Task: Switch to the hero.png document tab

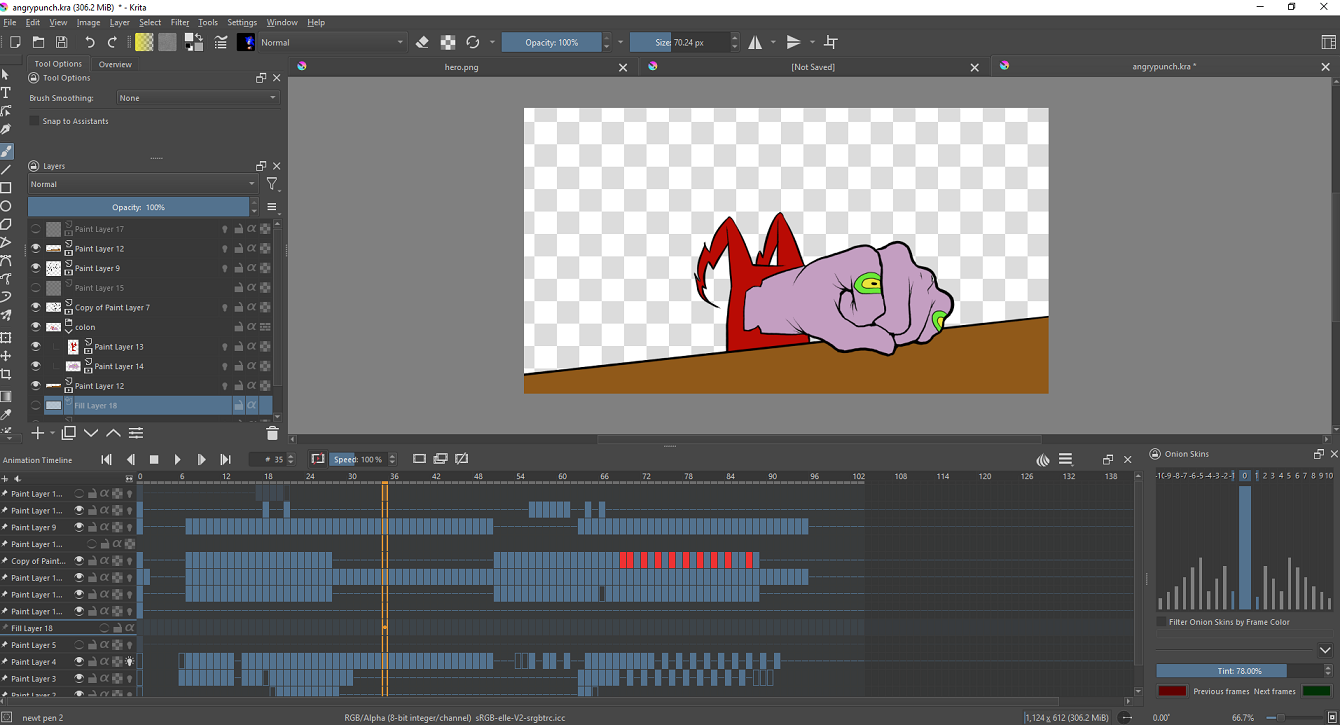Action: tap(461, 67)
